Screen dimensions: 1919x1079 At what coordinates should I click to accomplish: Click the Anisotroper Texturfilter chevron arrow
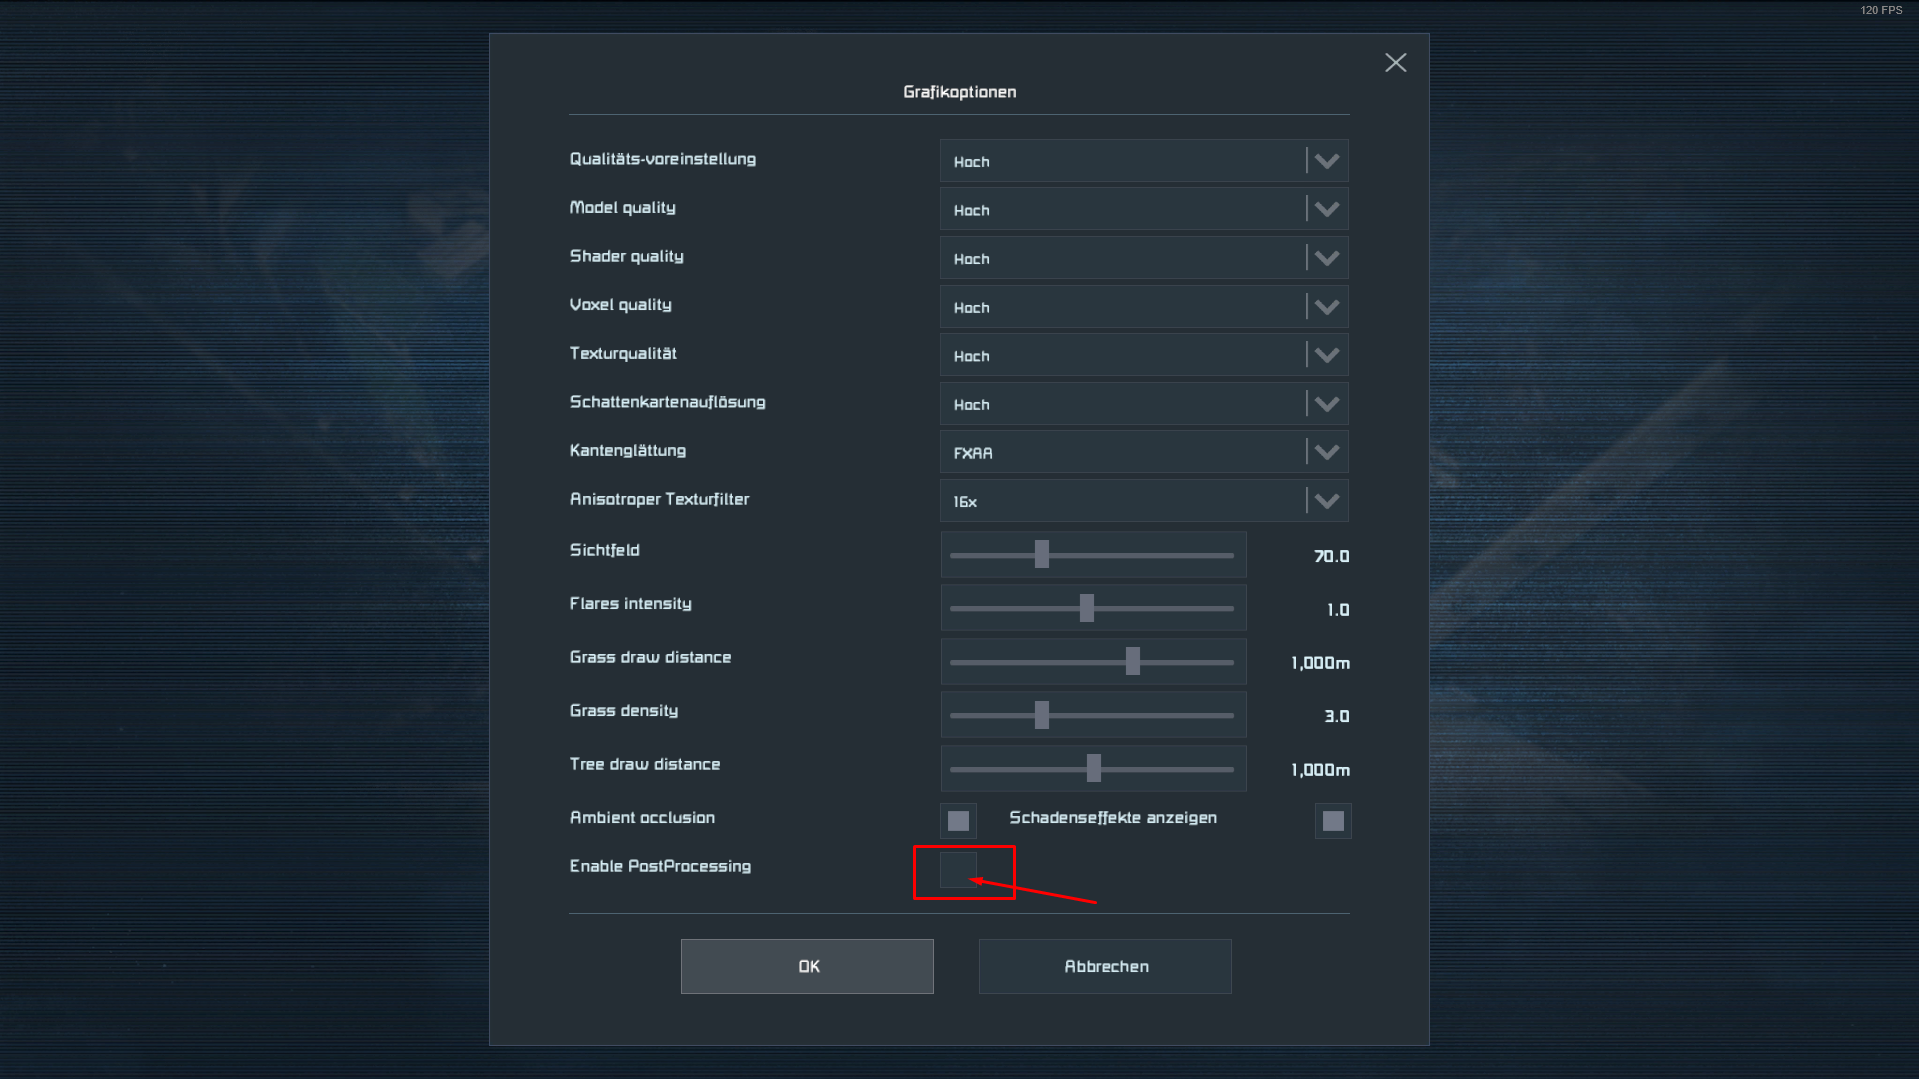coord(1326,501)
